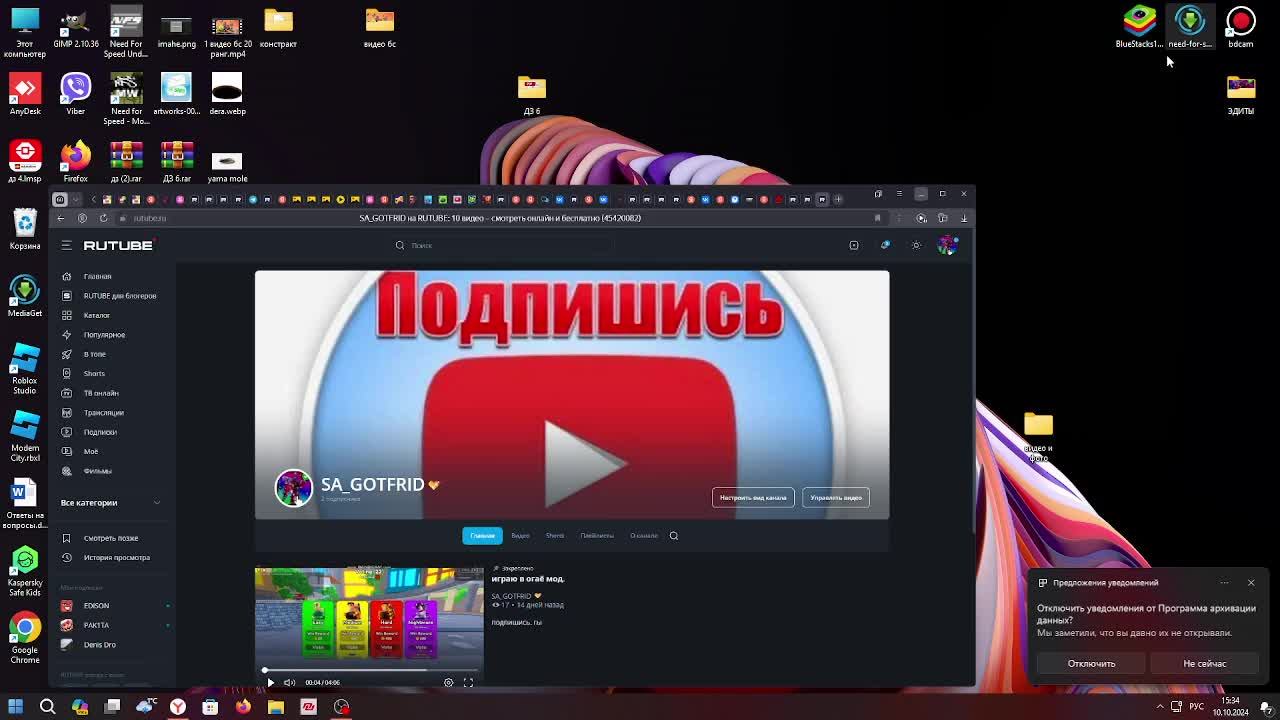Reload the page in the browser

click(103, 218)
